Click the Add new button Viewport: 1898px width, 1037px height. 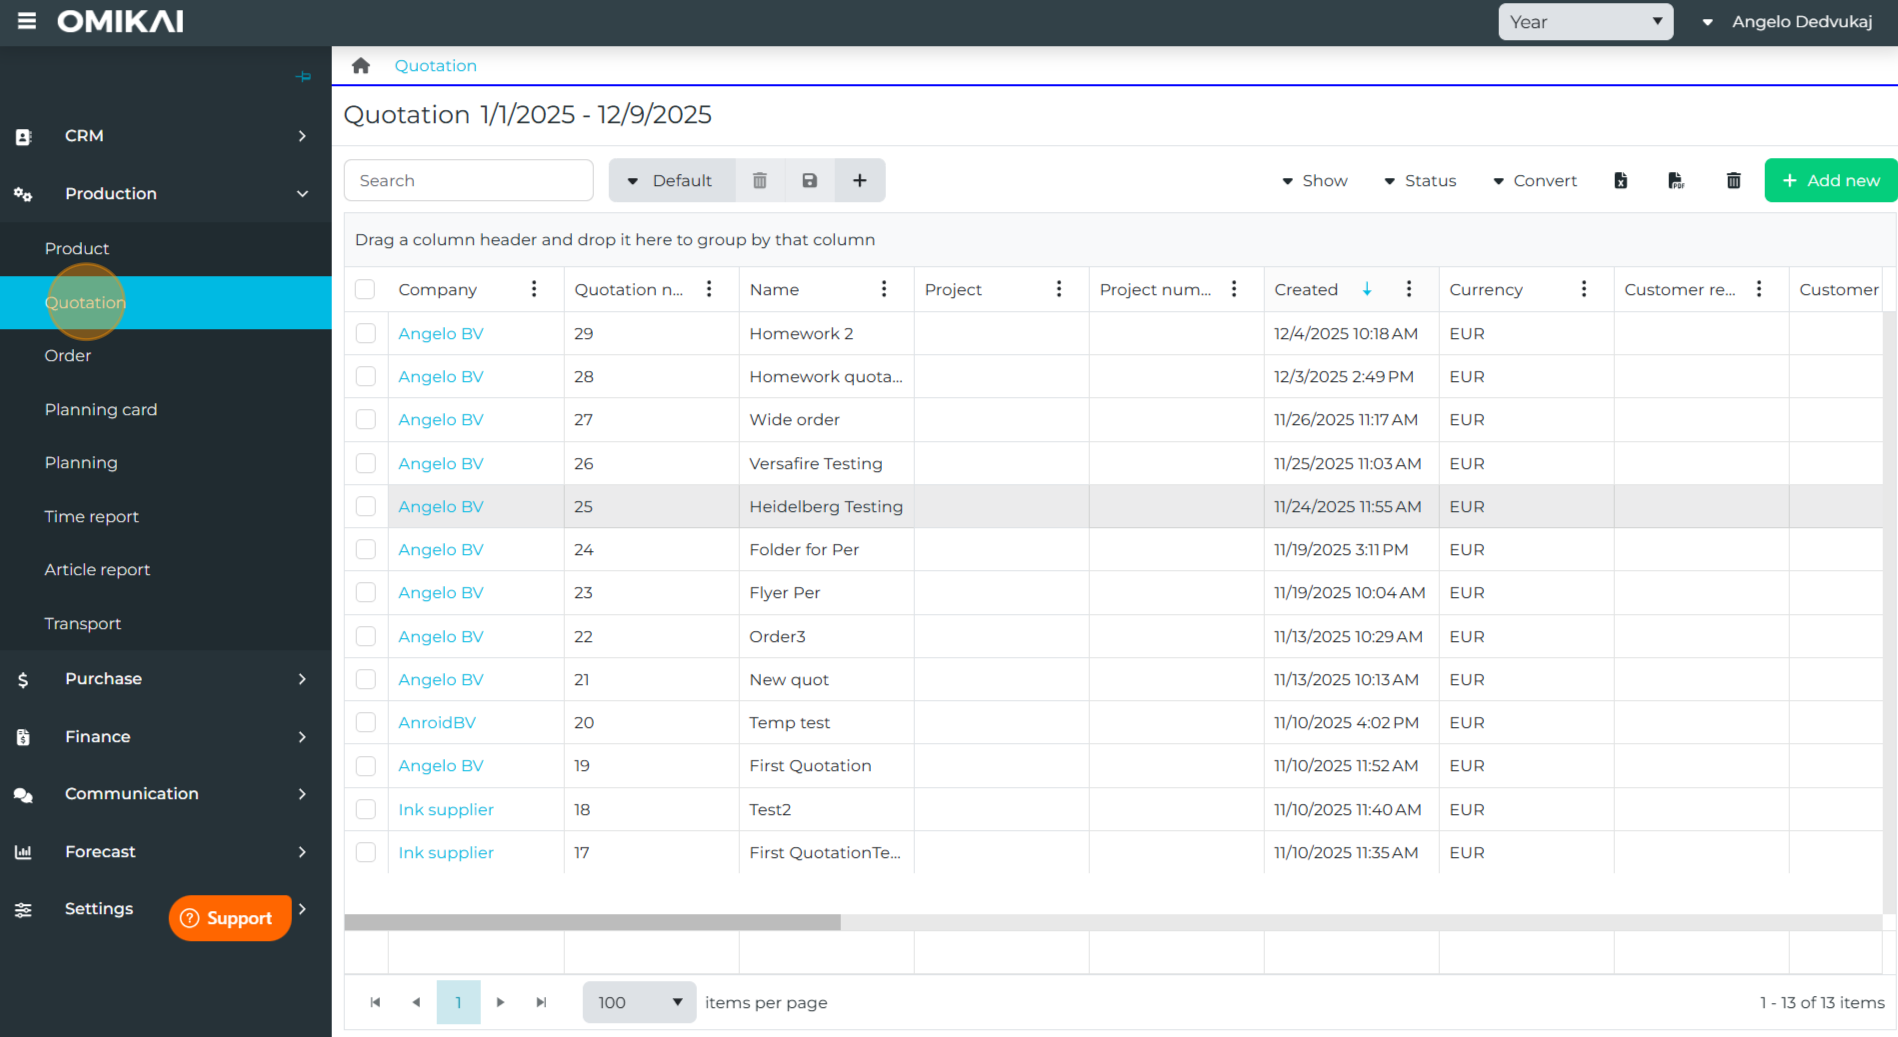1830,181
